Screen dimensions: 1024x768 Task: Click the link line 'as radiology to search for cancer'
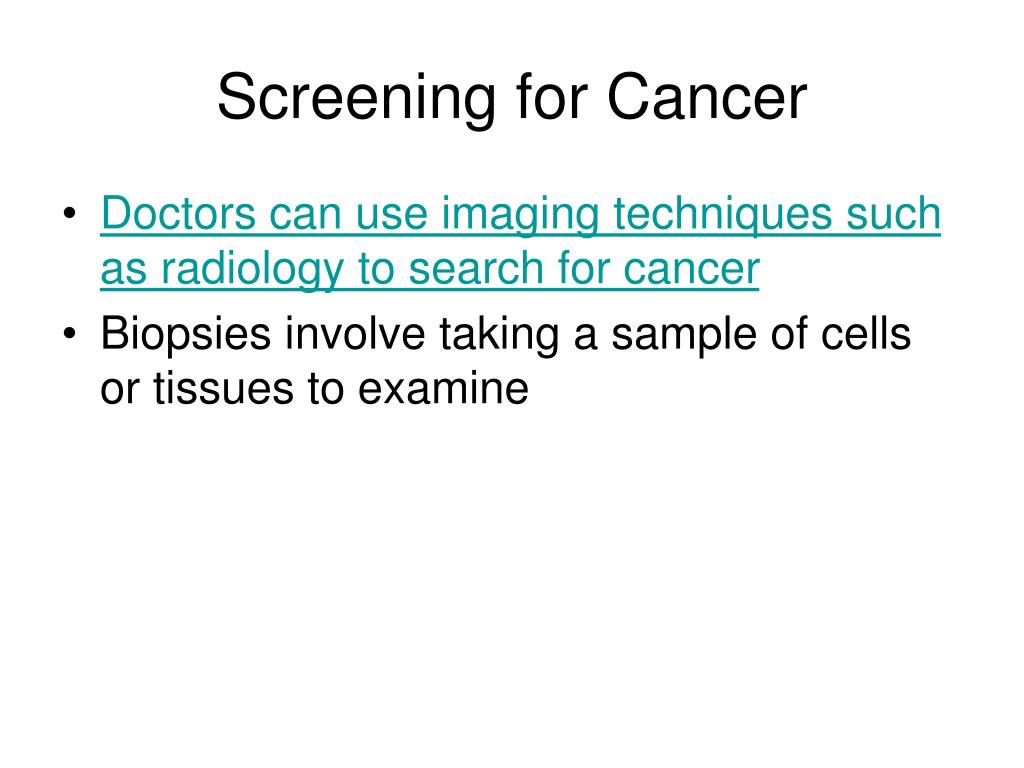pyautogui.click(x=430, y=268)
